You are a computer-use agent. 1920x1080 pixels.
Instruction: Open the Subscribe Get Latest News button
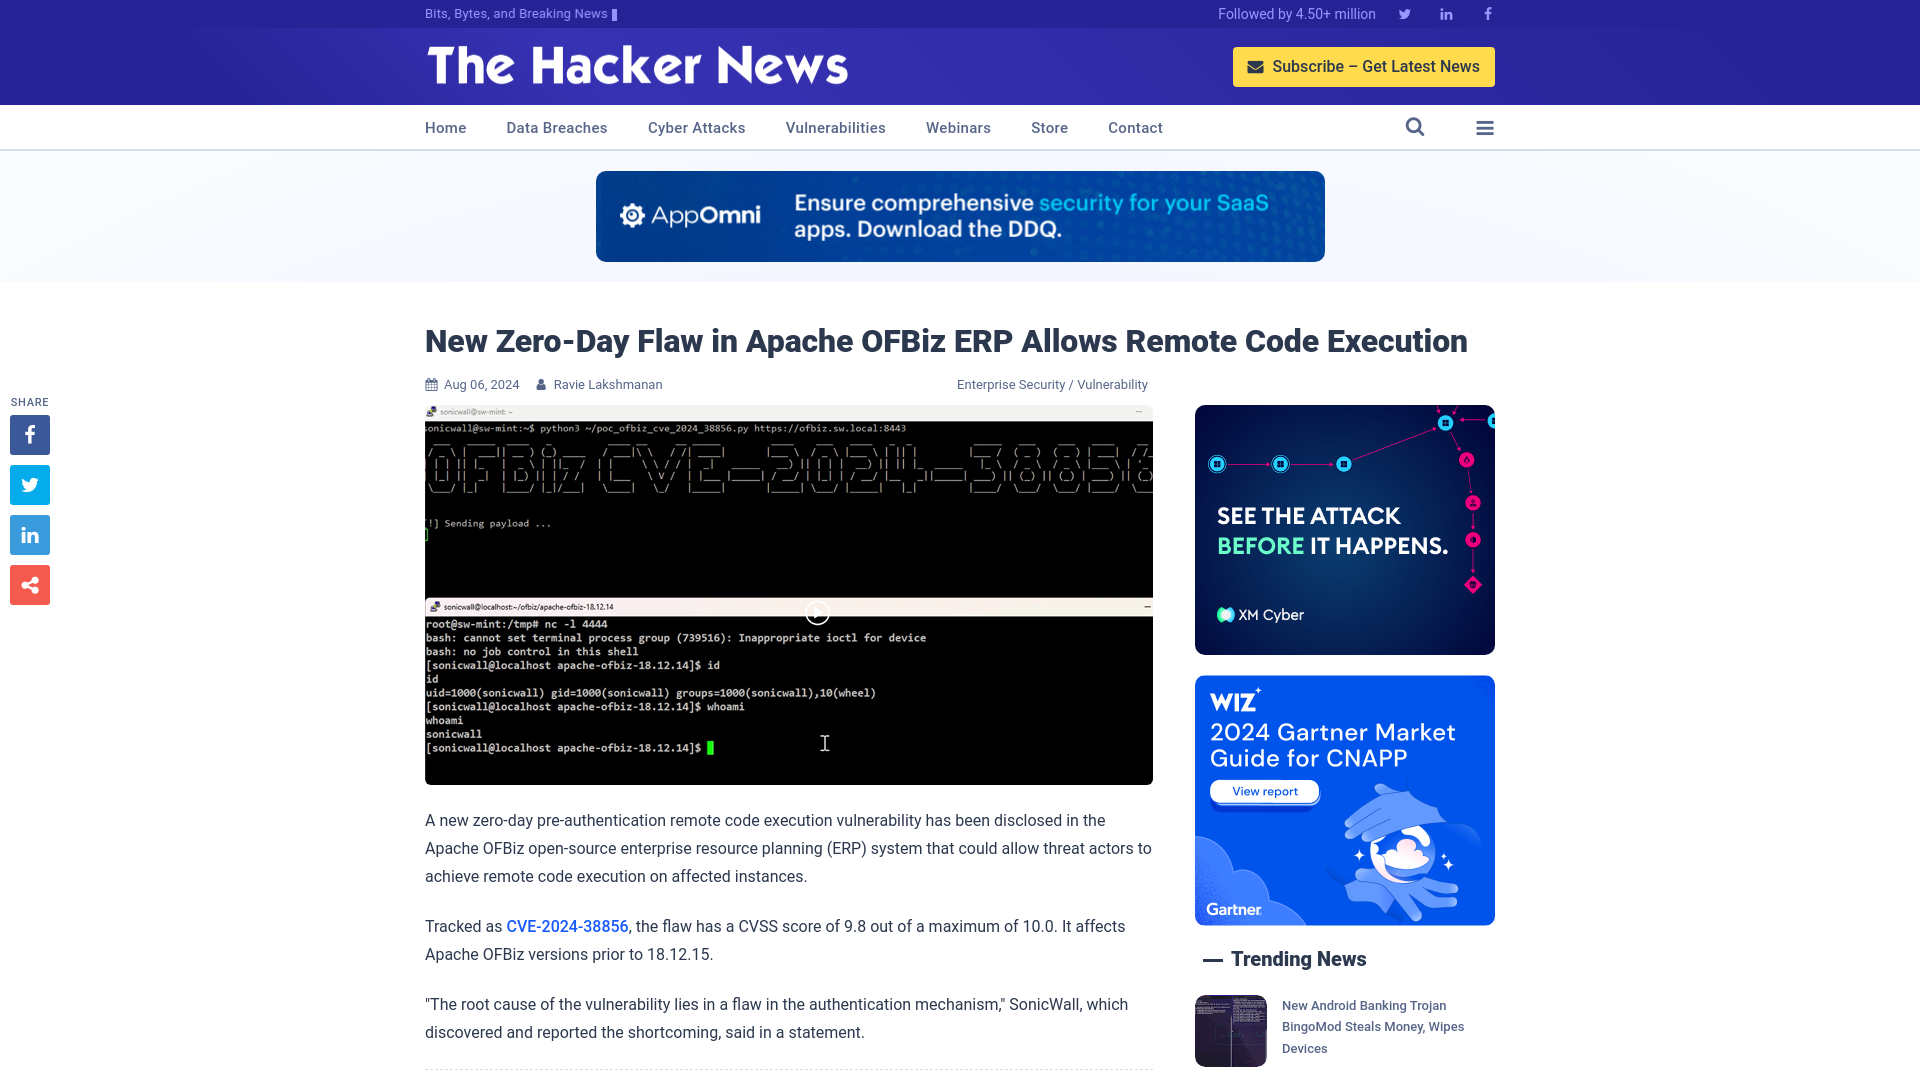coord(1364,66)
